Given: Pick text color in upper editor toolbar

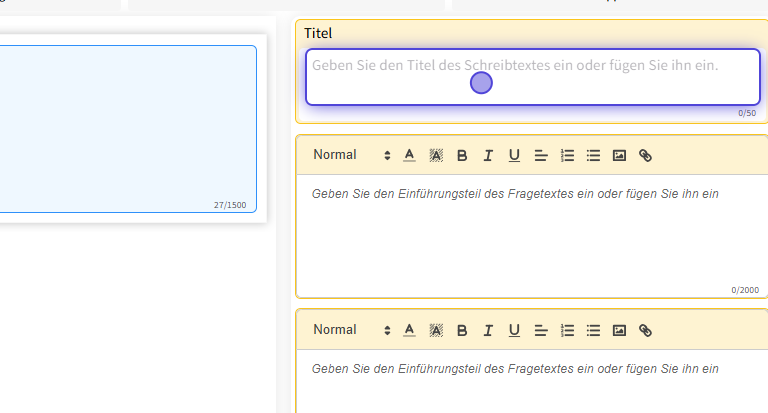Looking at the screenshot, I should 409,155.
